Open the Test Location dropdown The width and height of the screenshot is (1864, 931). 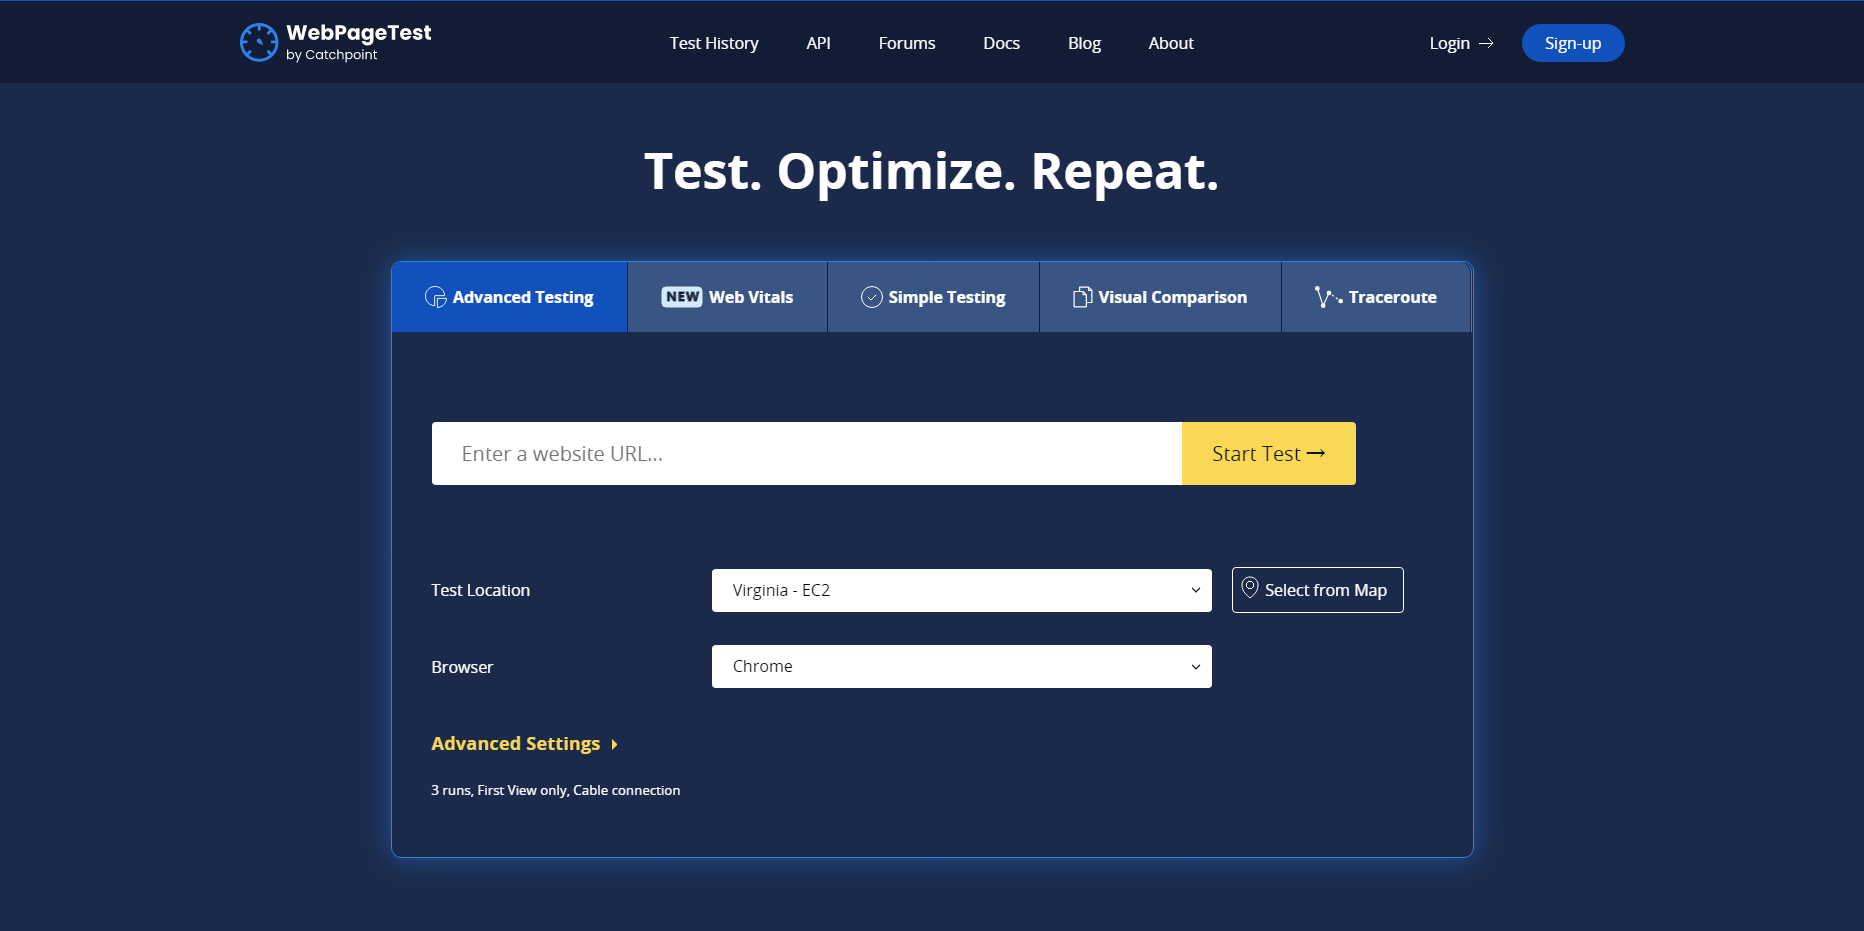tap(961, 590)
